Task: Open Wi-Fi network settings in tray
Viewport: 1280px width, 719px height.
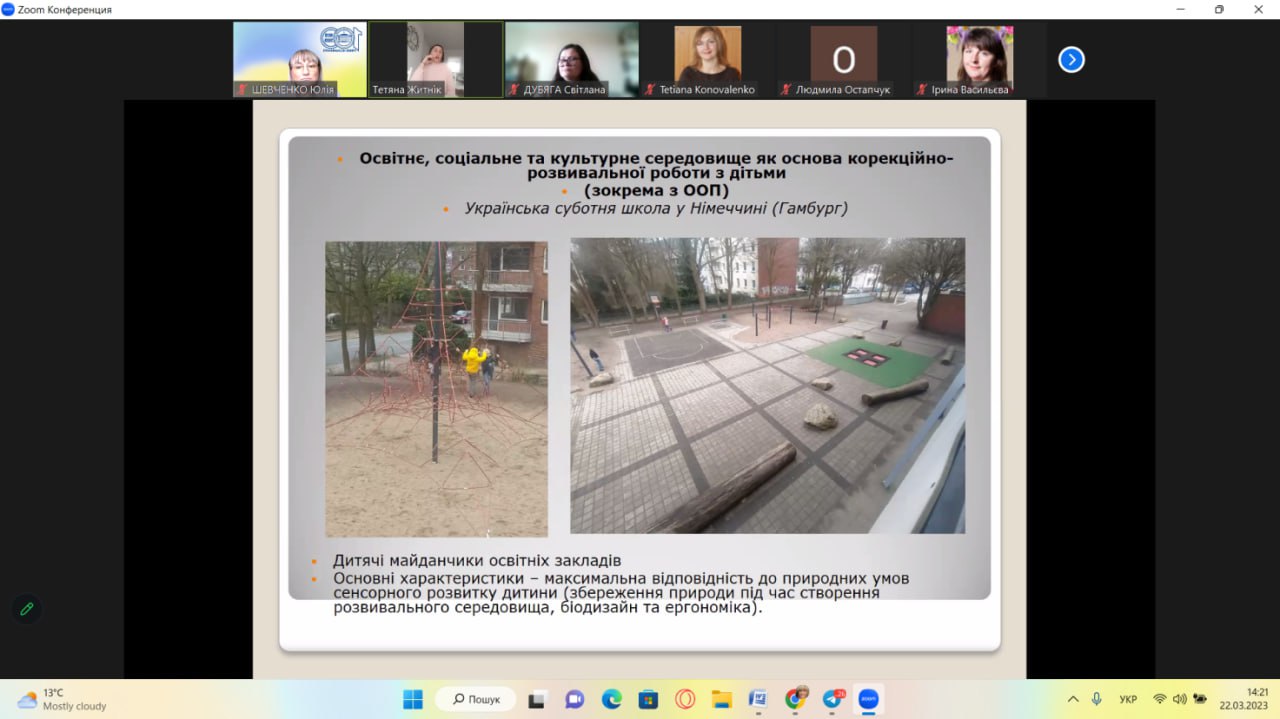Action: (x=1159, y=699)
